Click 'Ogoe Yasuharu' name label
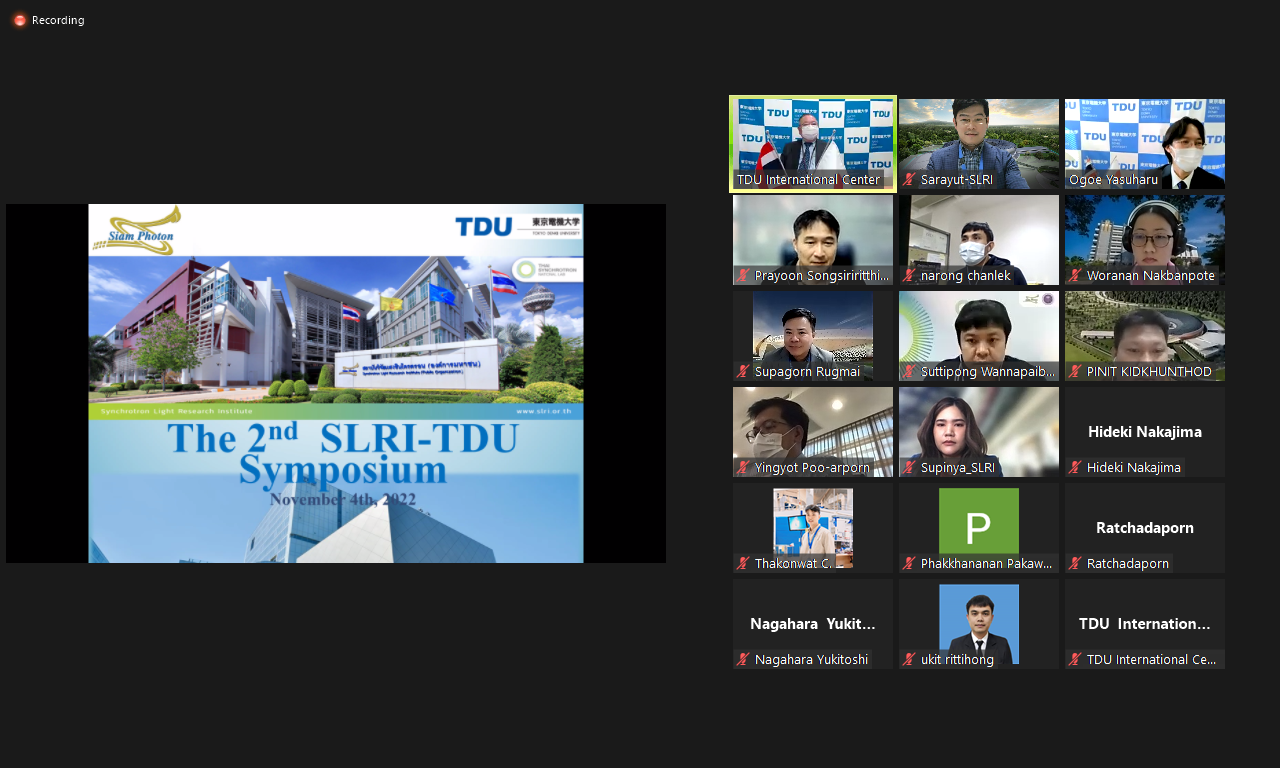Screen dimensions: 1280x768 (x=1113, y=180)
